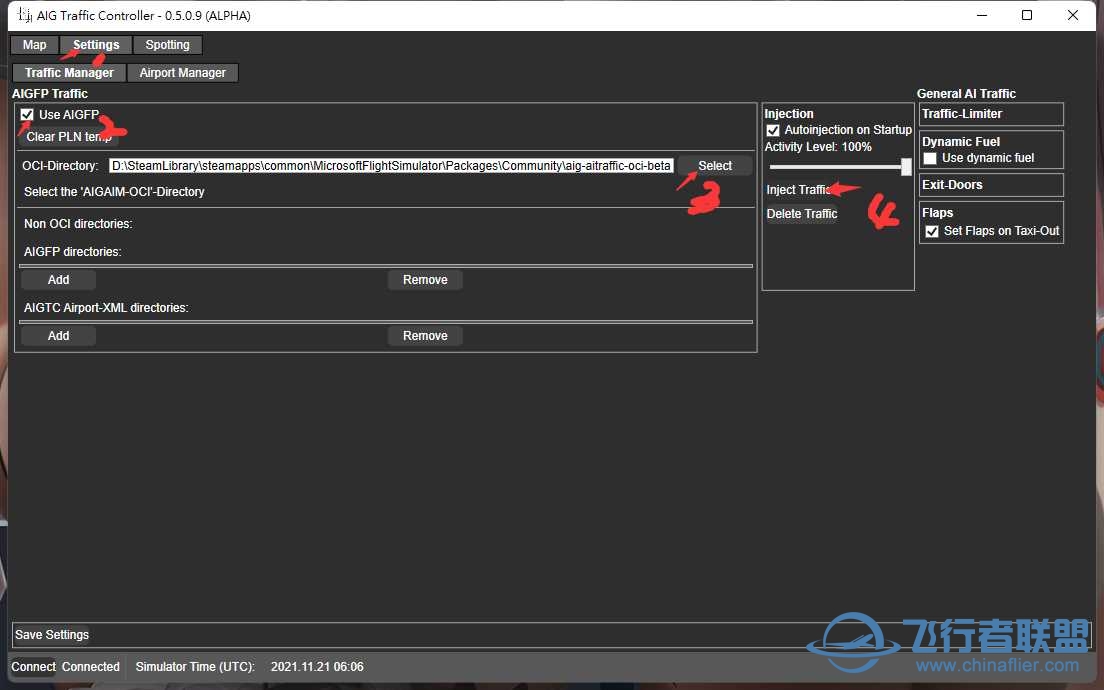
Task: Click the 'AIGTC Airport-XML directories:' label
Action: [106, 308]
